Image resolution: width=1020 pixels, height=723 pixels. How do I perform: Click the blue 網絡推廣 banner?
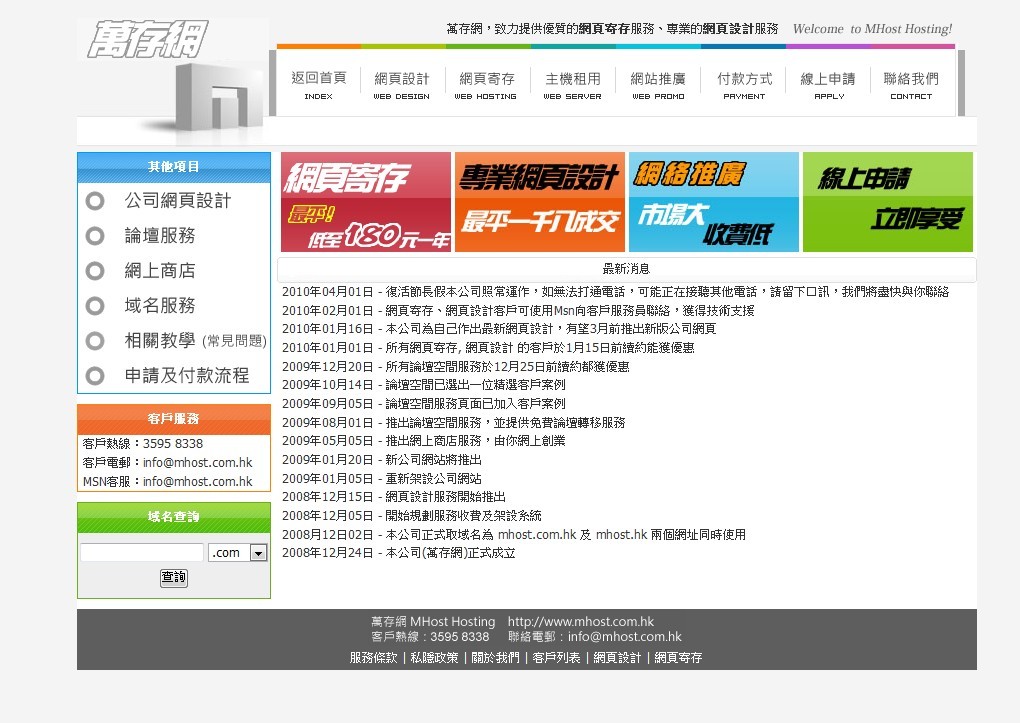[714, 202]
